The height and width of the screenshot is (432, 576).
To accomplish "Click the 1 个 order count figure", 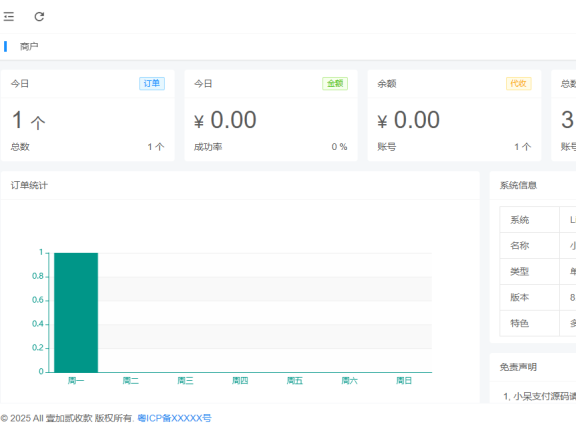I will point(29,120).
